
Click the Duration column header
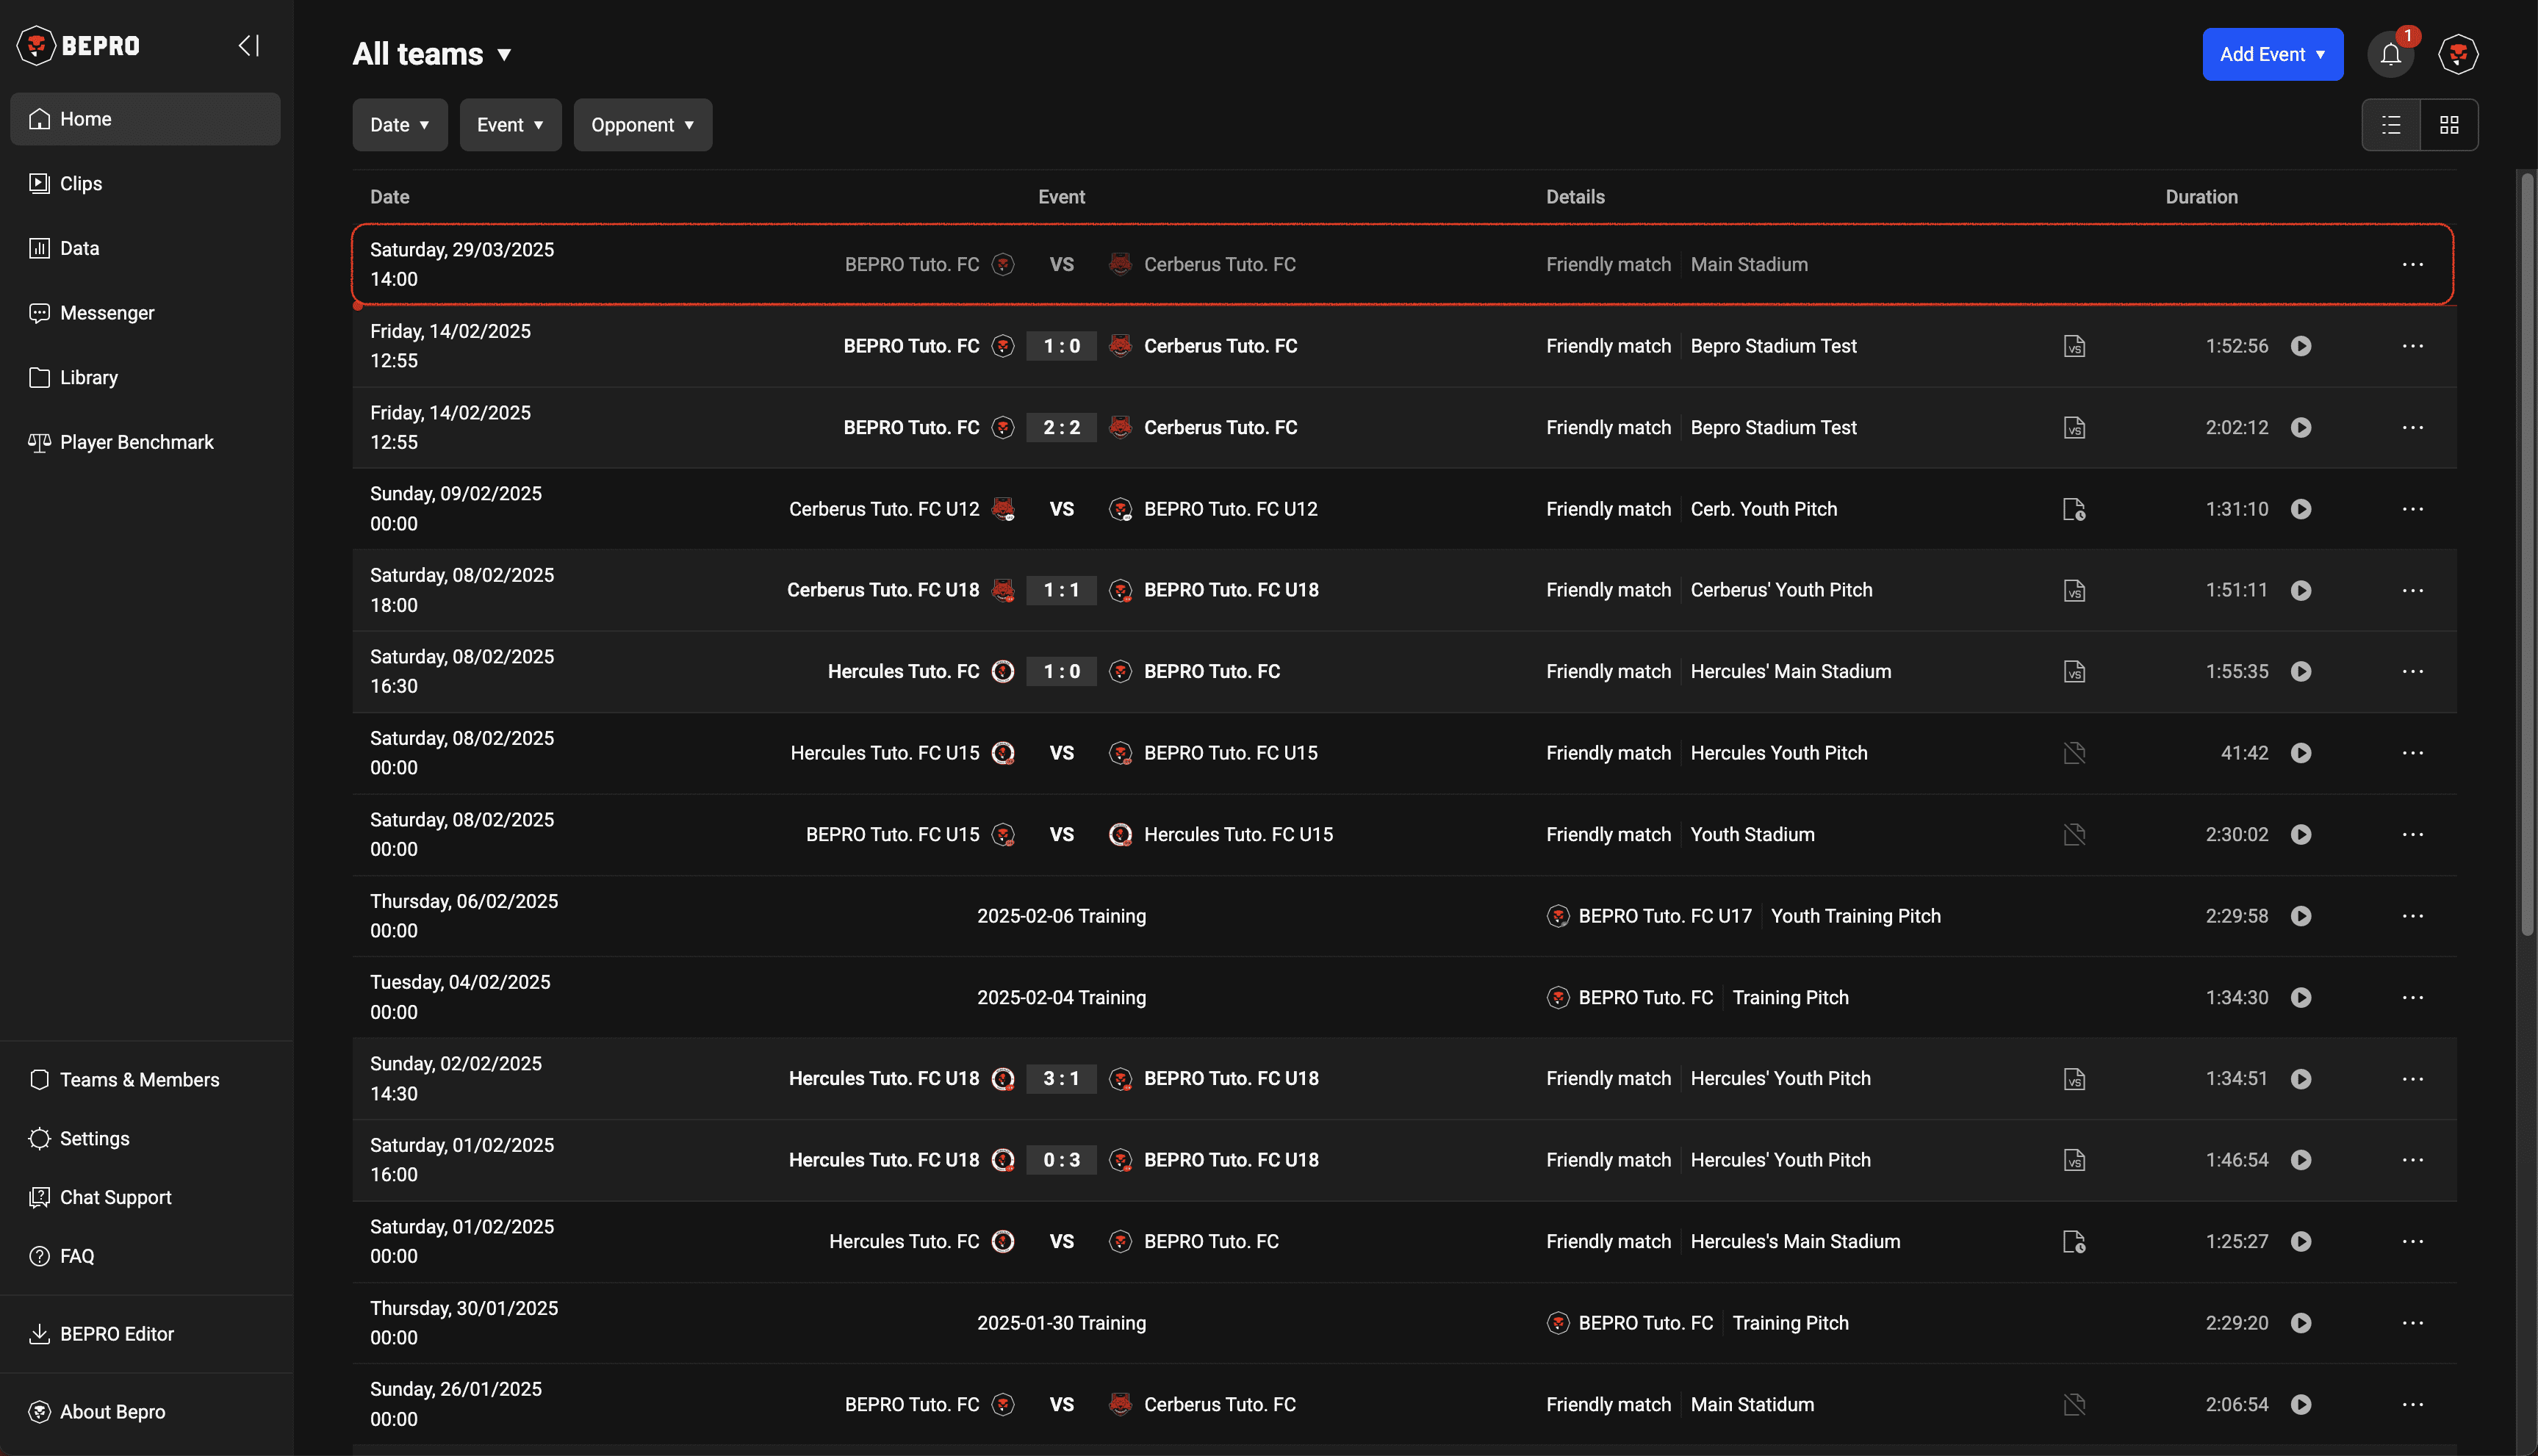pos(2201,197)
